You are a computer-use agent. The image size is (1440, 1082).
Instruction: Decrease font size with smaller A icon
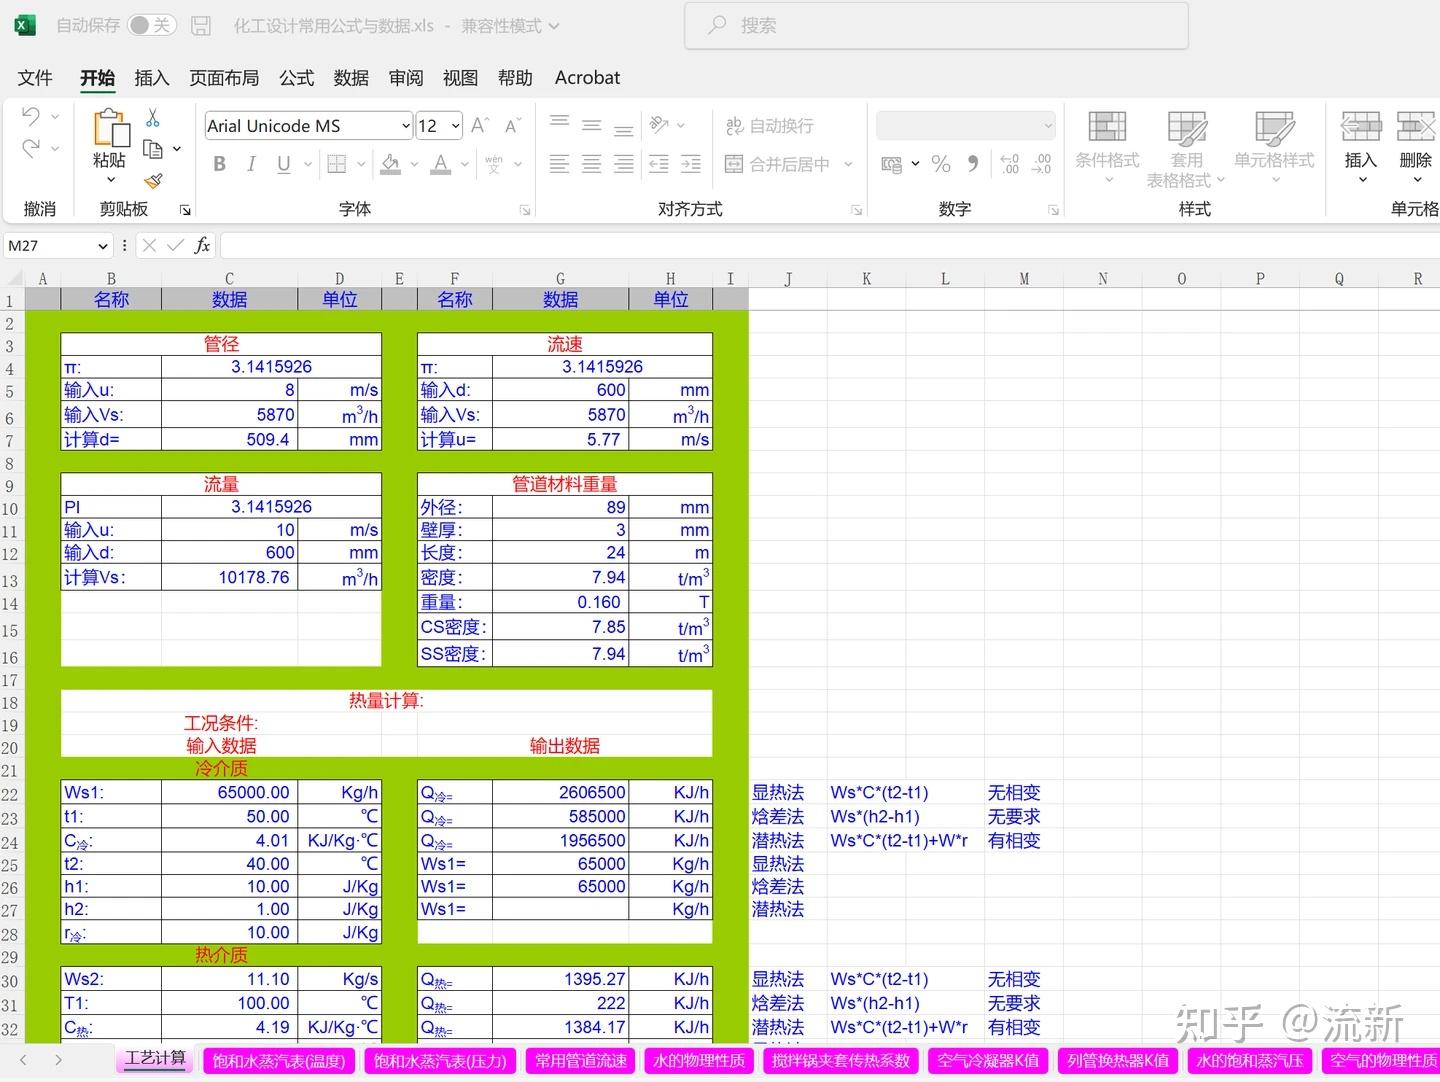click(x=513, y=126)
